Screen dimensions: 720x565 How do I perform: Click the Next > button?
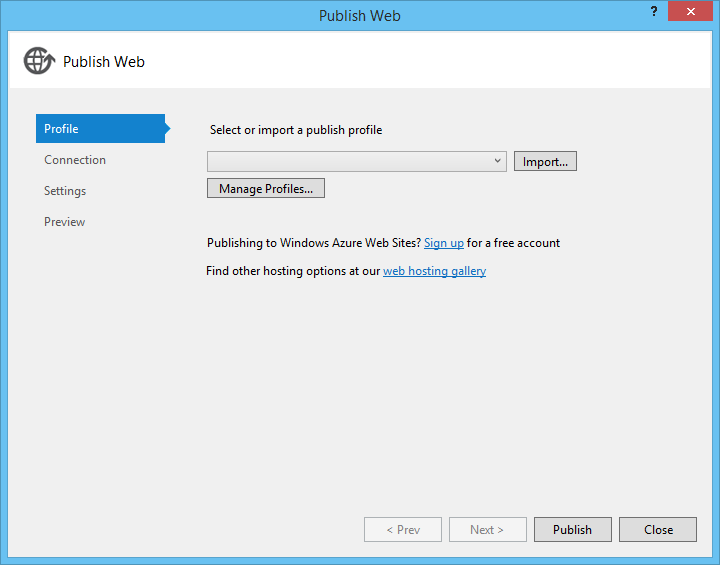(488, 530)
